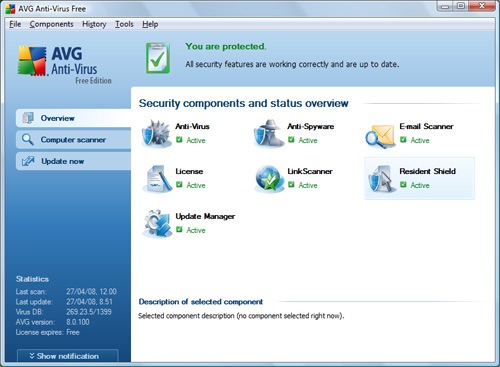Screen dimensions: 500x367
Task: Click the selected component description text
Action: (241, 316)
